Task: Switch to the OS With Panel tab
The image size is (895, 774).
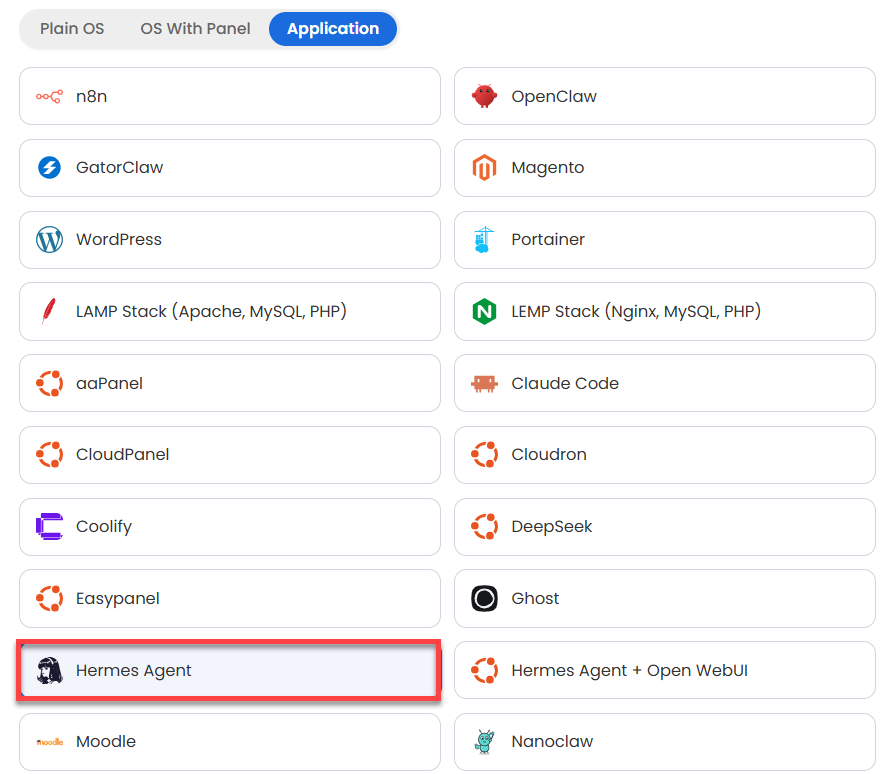Action: point(195,29)
